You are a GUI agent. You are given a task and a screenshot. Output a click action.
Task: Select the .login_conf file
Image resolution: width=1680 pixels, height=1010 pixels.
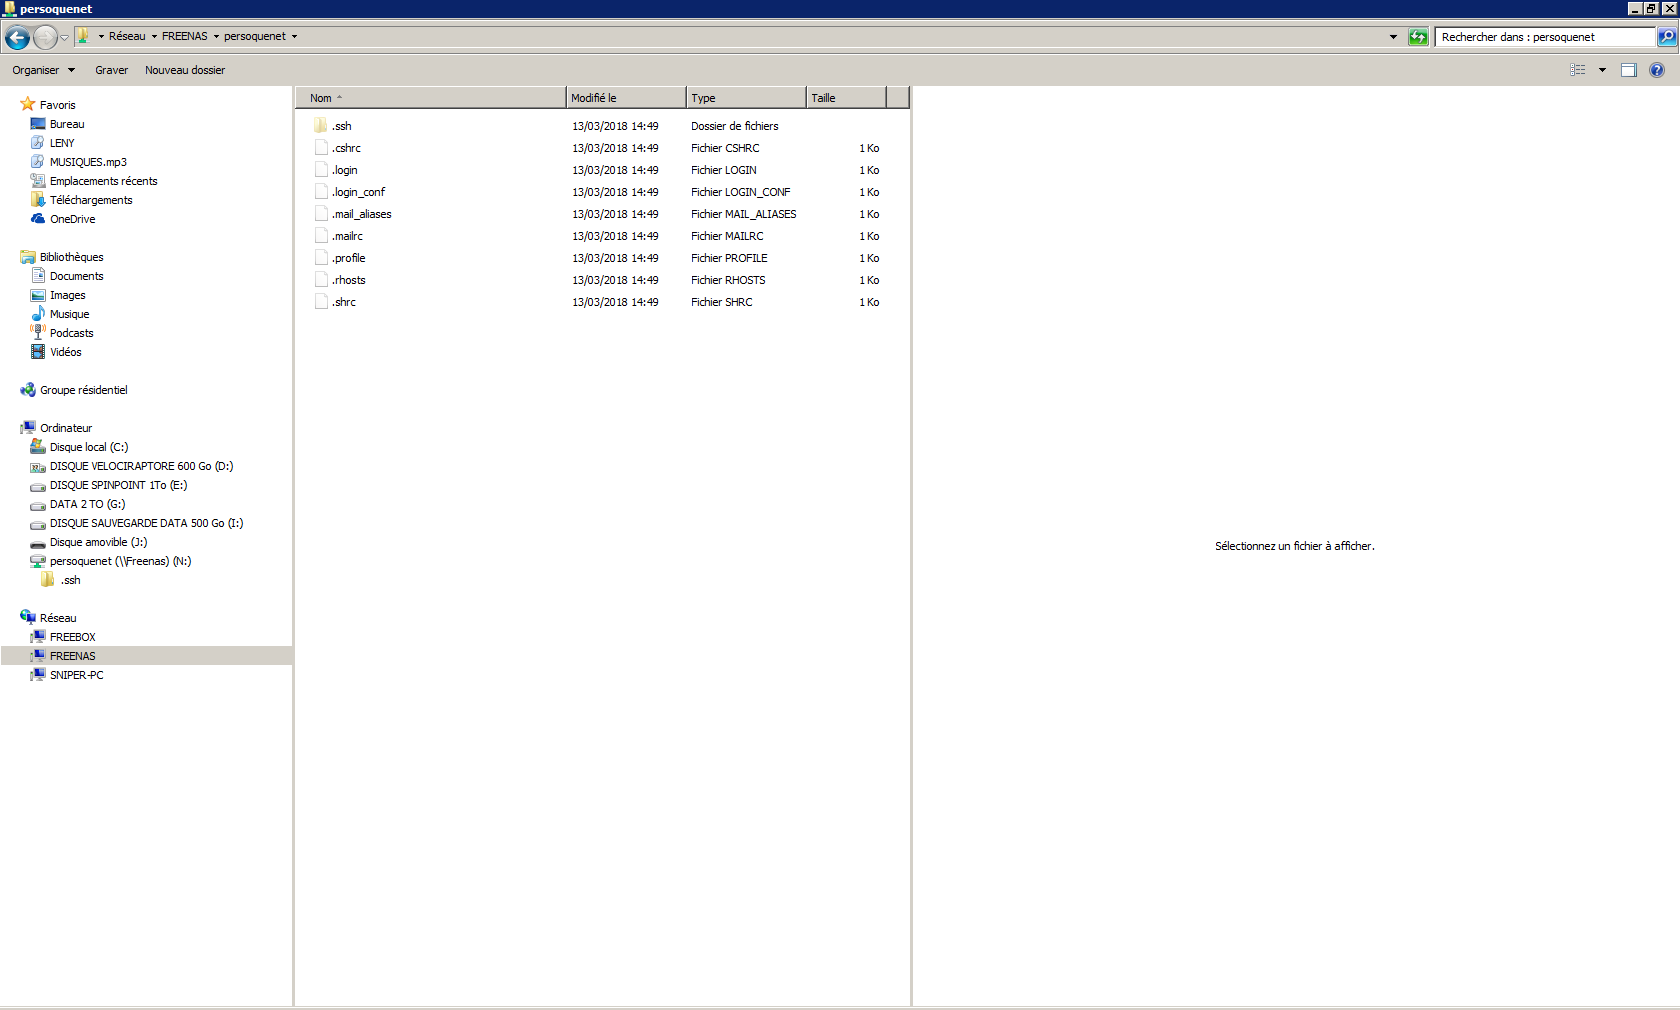point(358,192)
